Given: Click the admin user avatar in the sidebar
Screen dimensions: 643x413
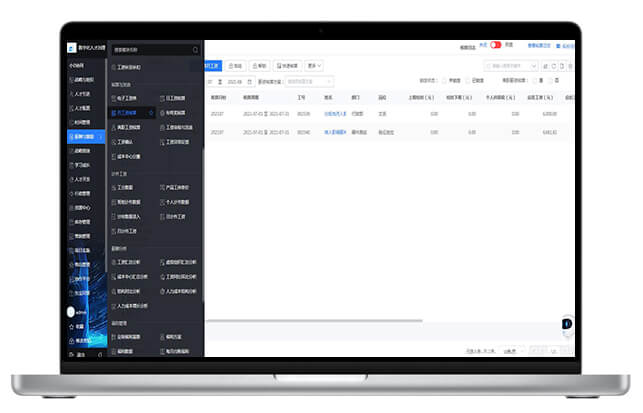Looking at the screenshot, I should point(71,311).
